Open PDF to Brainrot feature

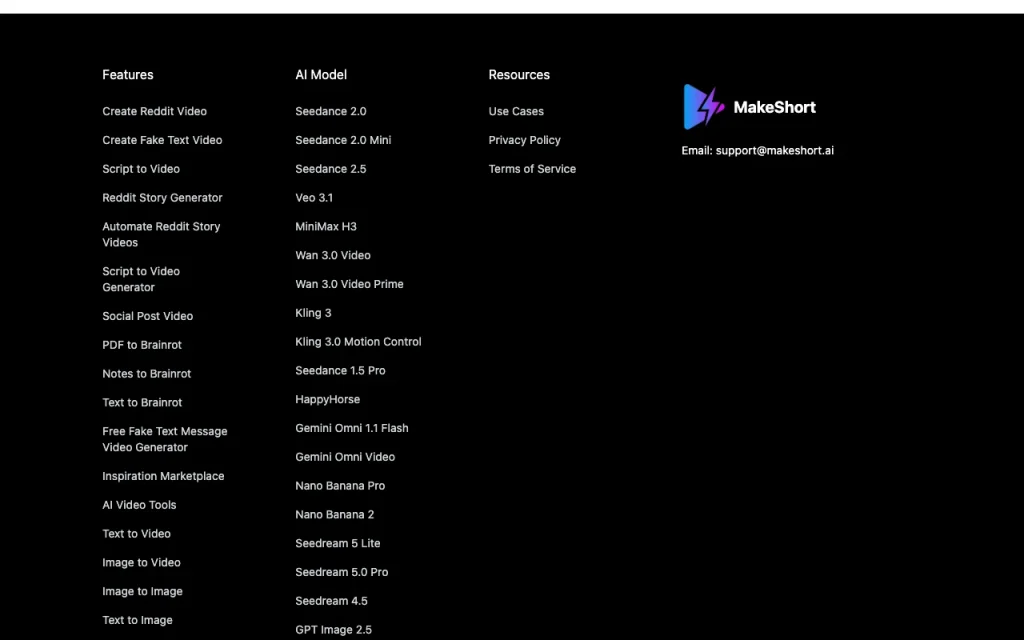click(x=142, y=345)
